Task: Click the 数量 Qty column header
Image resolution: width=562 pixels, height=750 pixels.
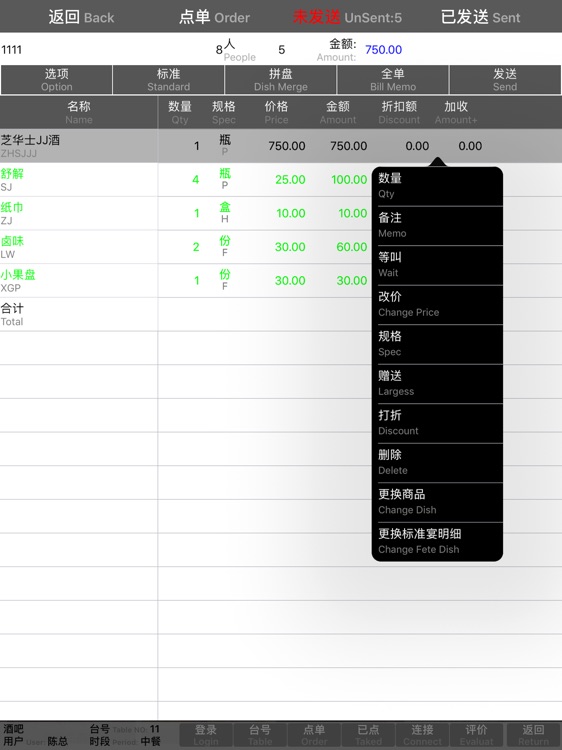Action: (x=180, y=112)
